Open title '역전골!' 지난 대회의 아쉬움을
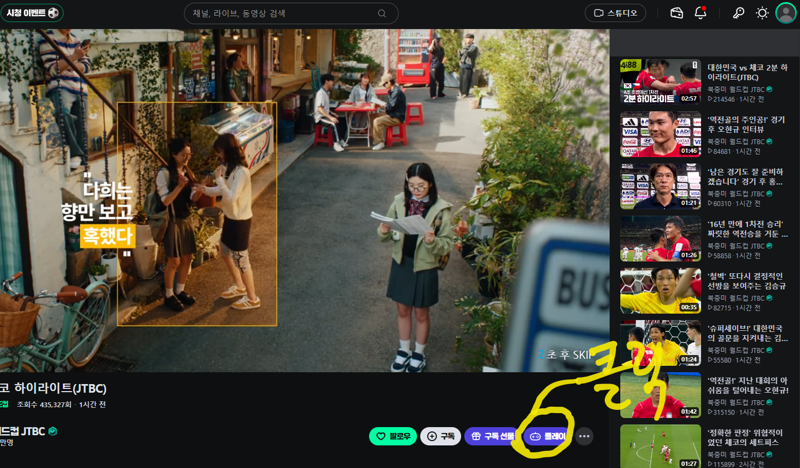Screen dimensions: 800x468 coord(748,385)
